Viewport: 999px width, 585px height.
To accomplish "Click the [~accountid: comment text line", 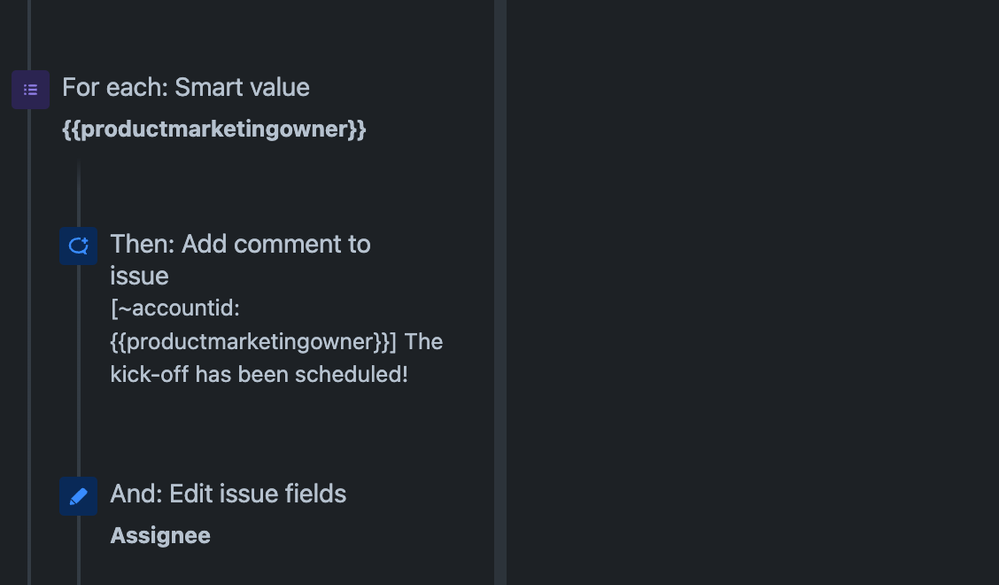I will (174, 309).
